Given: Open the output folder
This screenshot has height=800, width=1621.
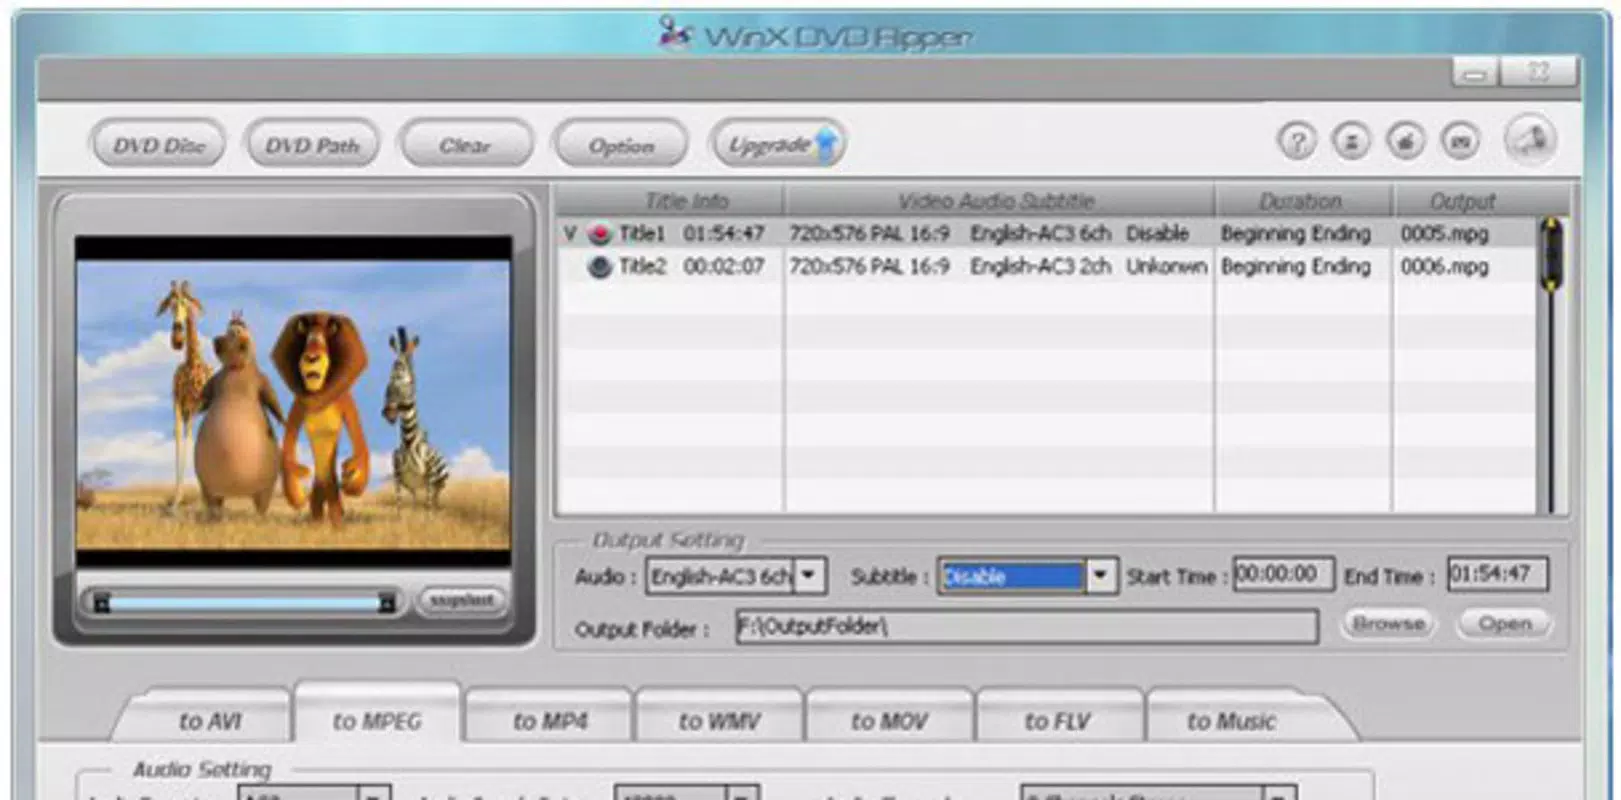Looking at the screenshot, I should [x=1504, y=624].
